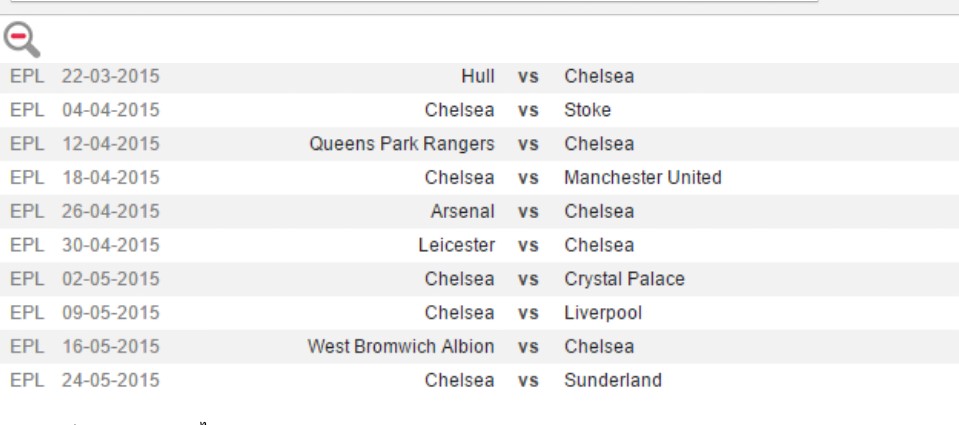Click the 26-04-2015 fixture date
The width and height of the screenshot is (959, 425).
pyautogui.click(x=110, y=212)
